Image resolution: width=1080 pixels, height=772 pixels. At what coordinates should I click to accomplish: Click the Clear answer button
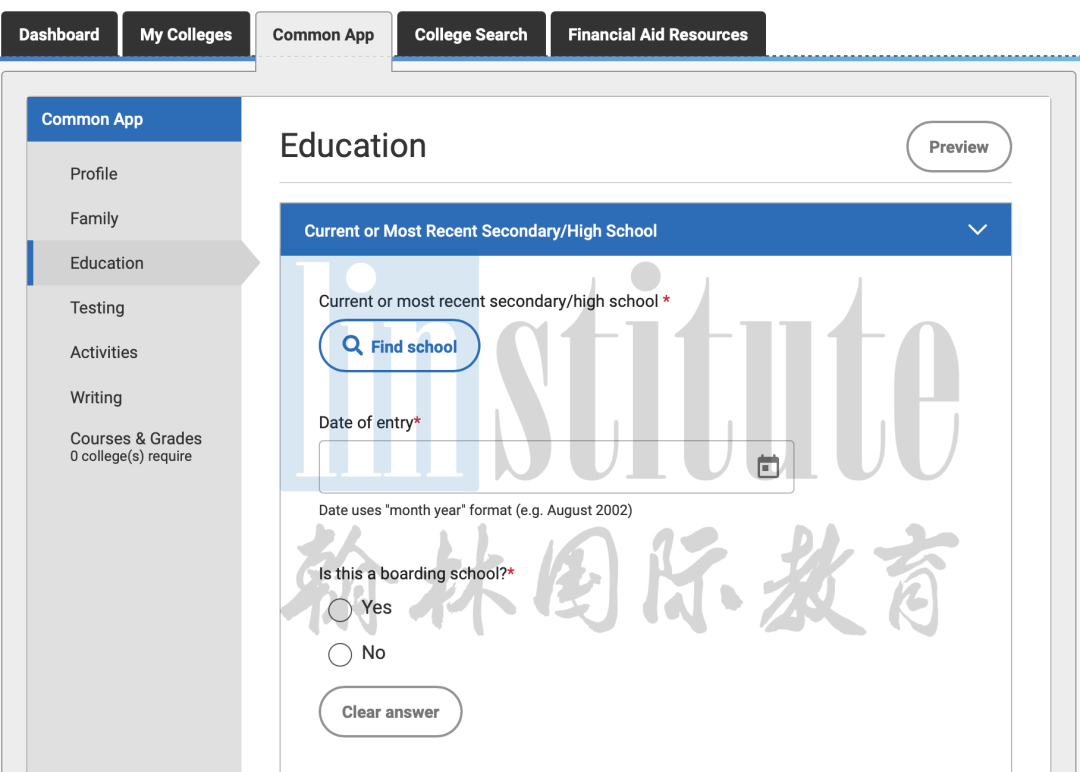tap(391, 711)
